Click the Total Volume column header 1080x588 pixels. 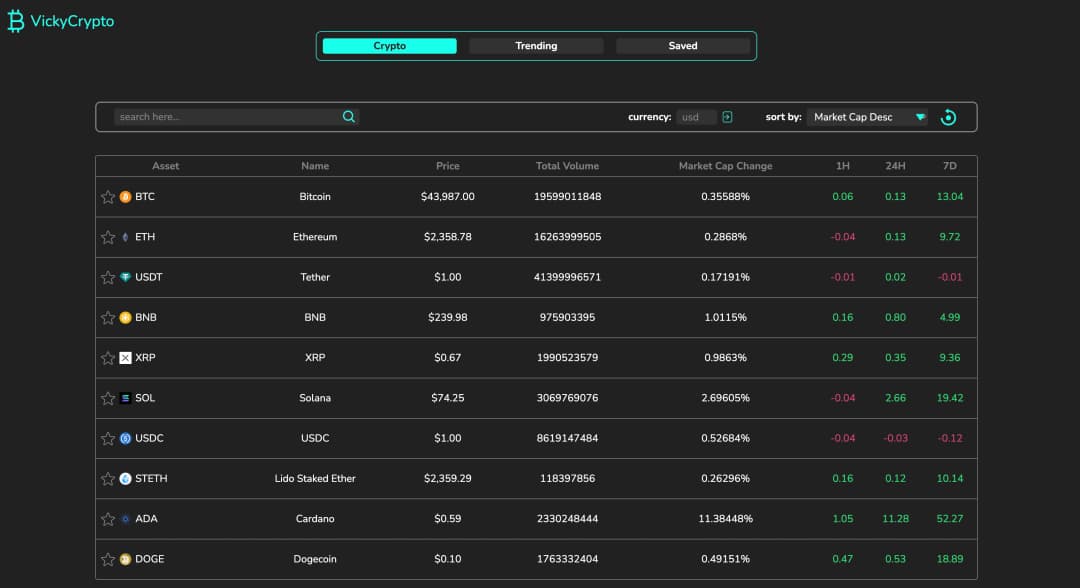coord(568,166)
